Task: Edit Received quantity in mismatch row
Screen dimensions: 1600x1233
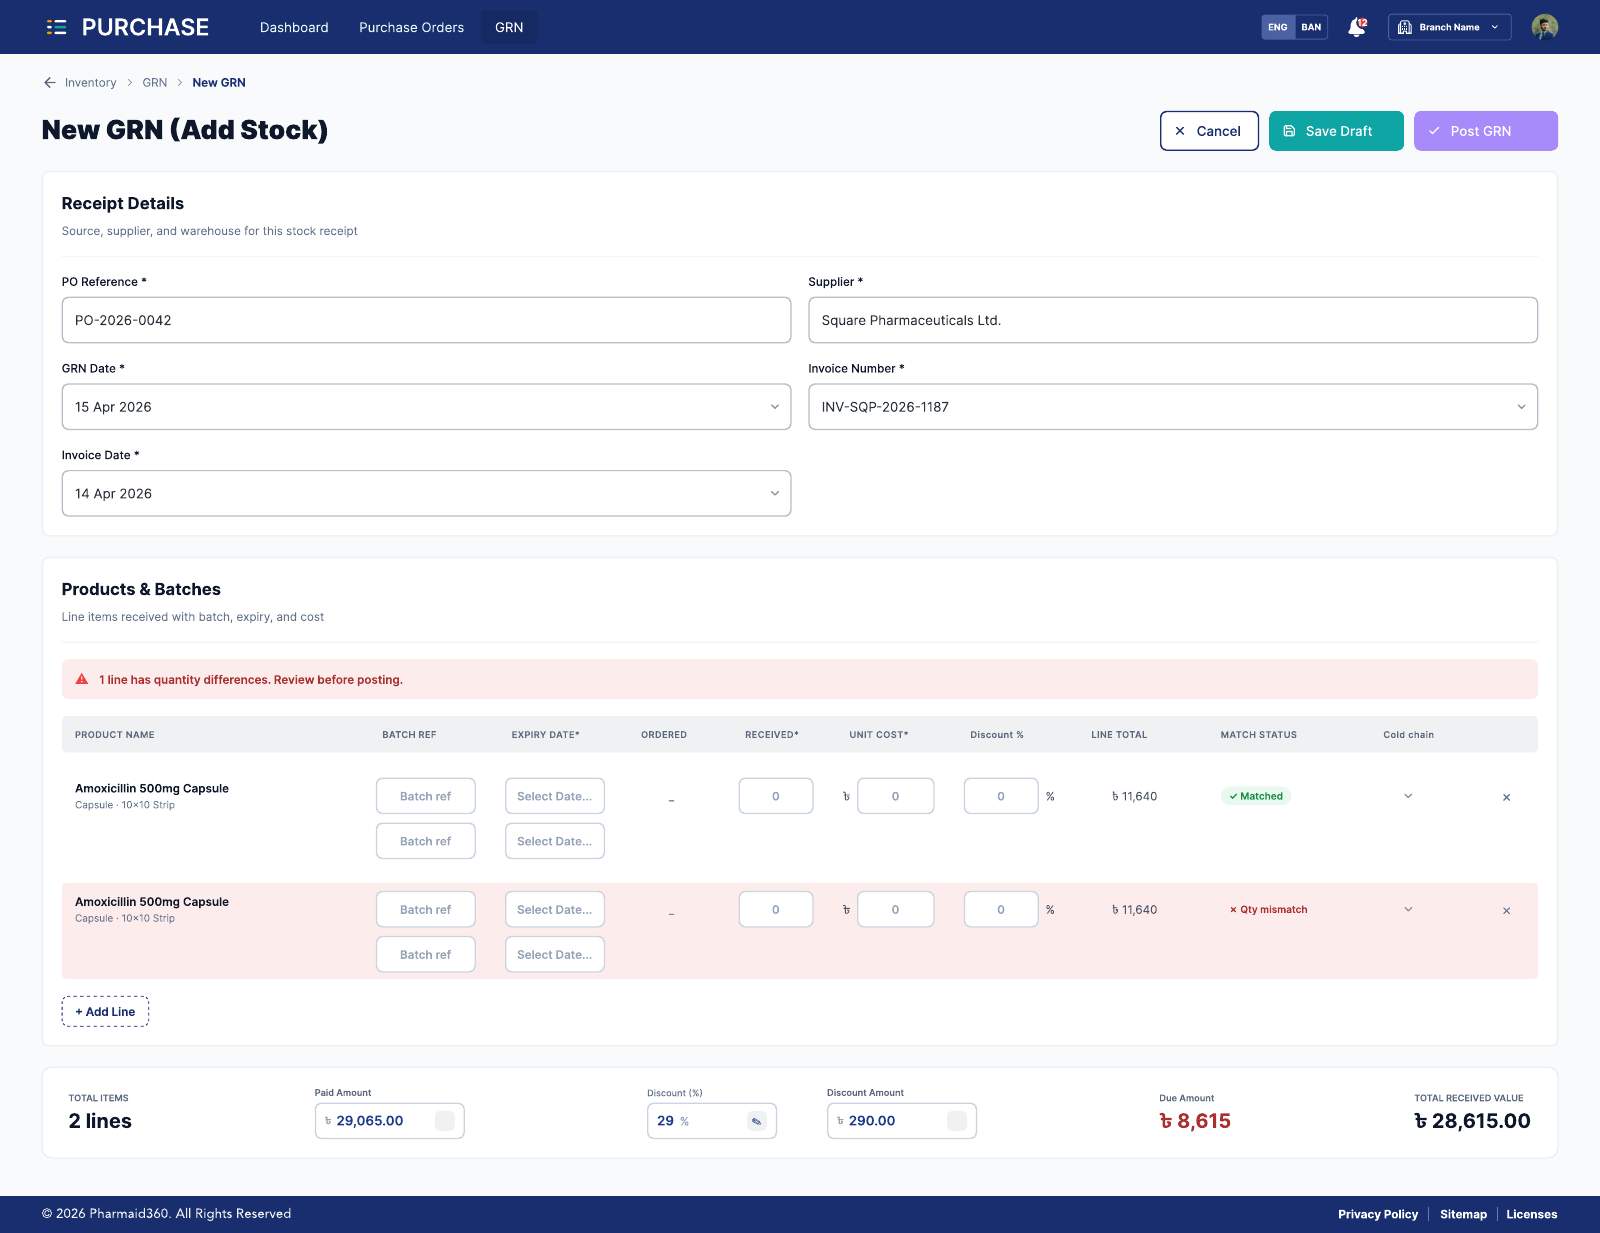Action: (776, 909)
